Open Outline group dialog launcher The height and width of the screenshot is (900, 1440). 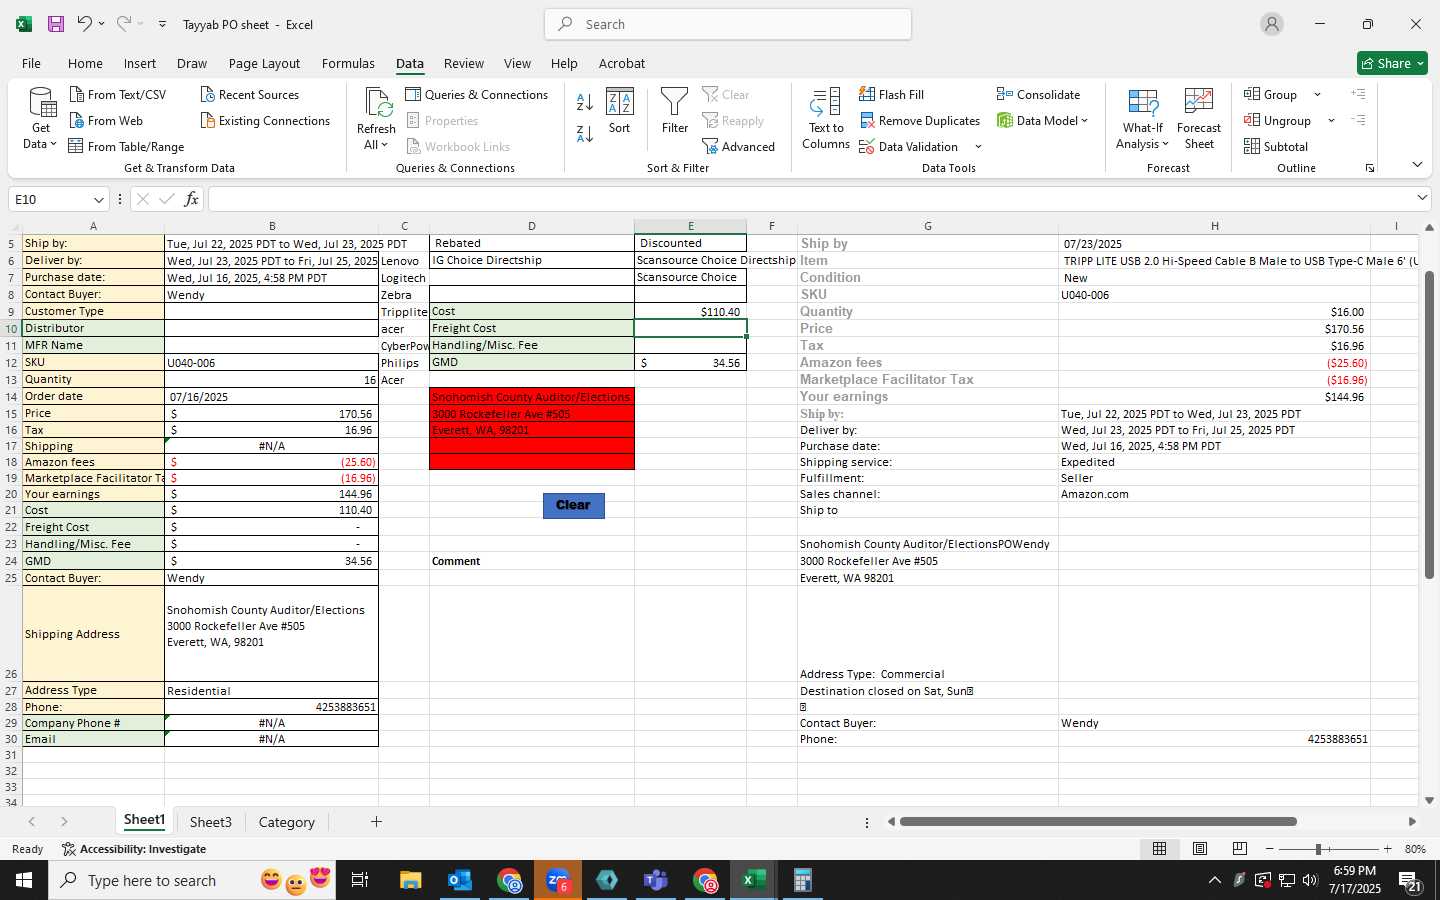click(x=1369, y=168)
